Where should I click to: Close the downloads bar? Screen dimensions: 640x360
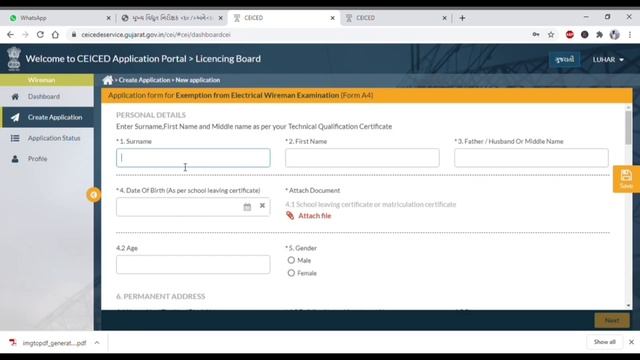[x=631, y=342]
